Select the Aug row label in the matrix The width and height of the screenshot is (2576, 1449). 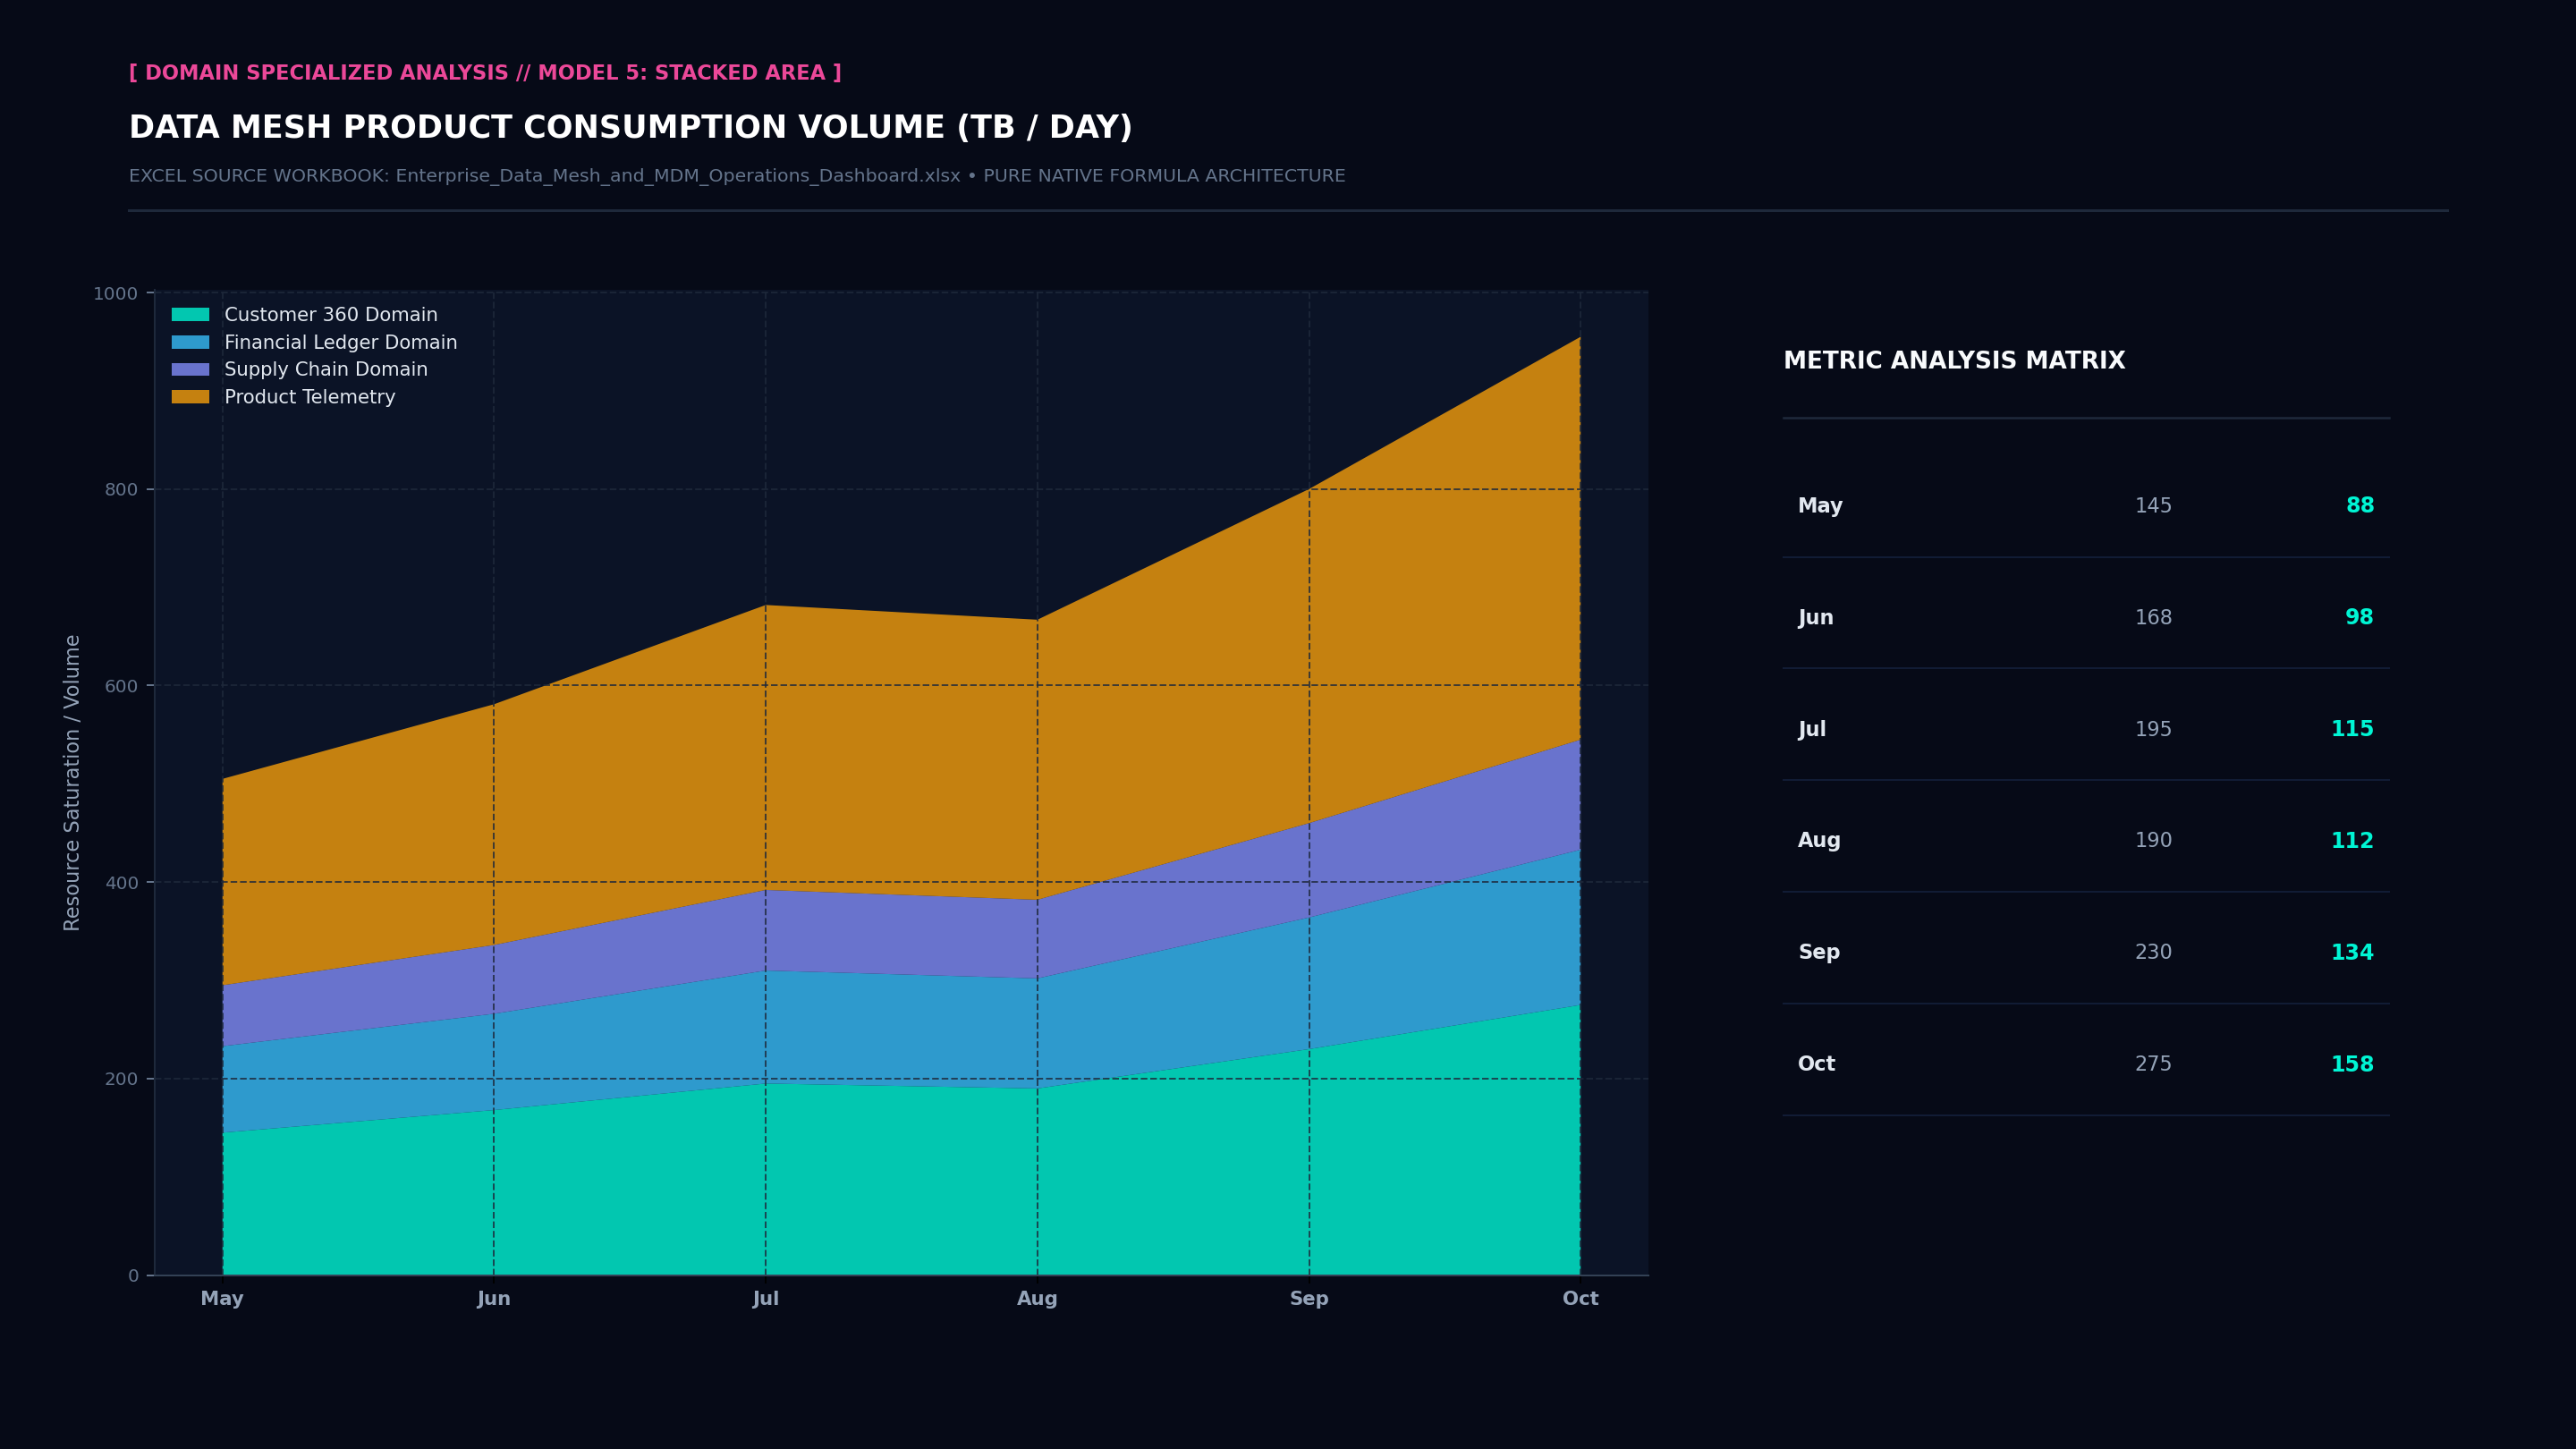click(x=1819, y=841)
